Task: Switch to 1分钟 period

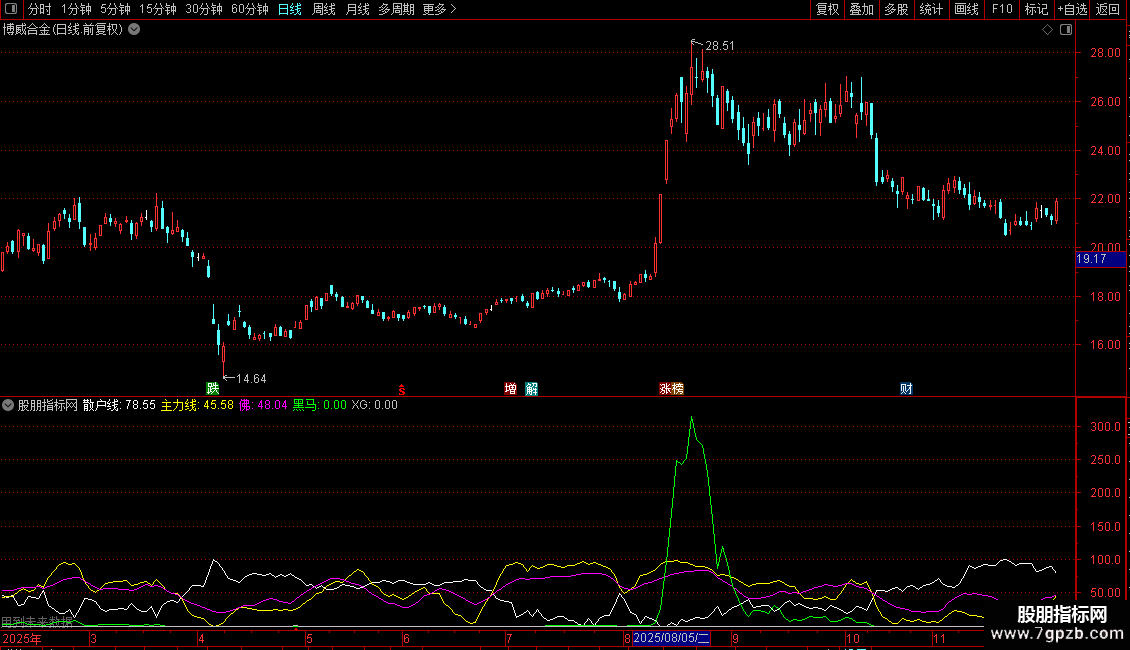Action: (76, 9)
